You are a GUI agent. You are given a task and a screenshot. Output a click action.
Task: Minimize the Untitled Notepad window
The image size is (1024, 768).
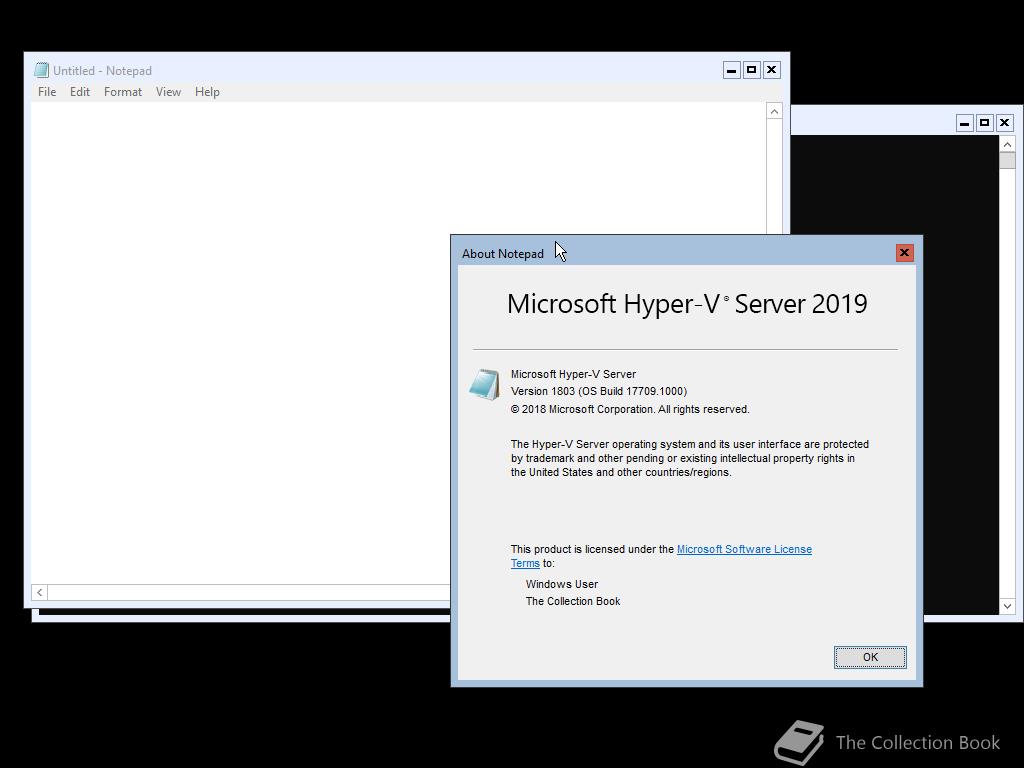[x=731, y=70]
